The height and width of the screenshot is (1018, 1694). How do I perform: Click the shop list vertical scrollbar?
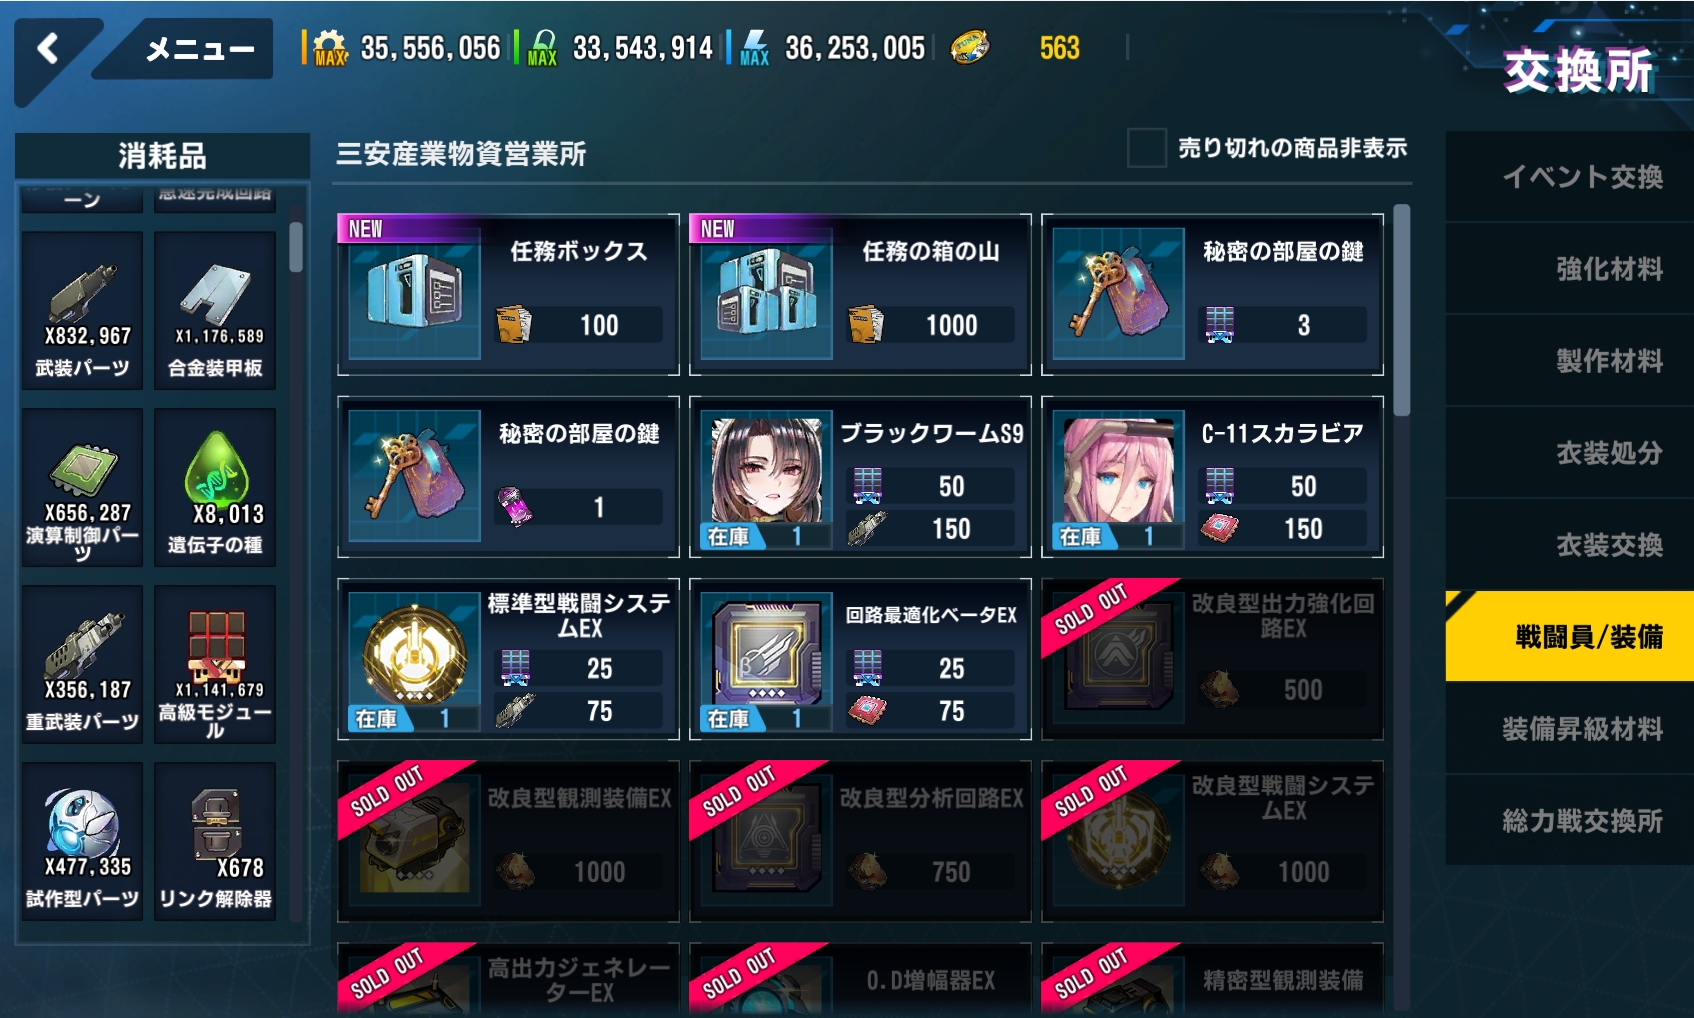(1402, 310)
